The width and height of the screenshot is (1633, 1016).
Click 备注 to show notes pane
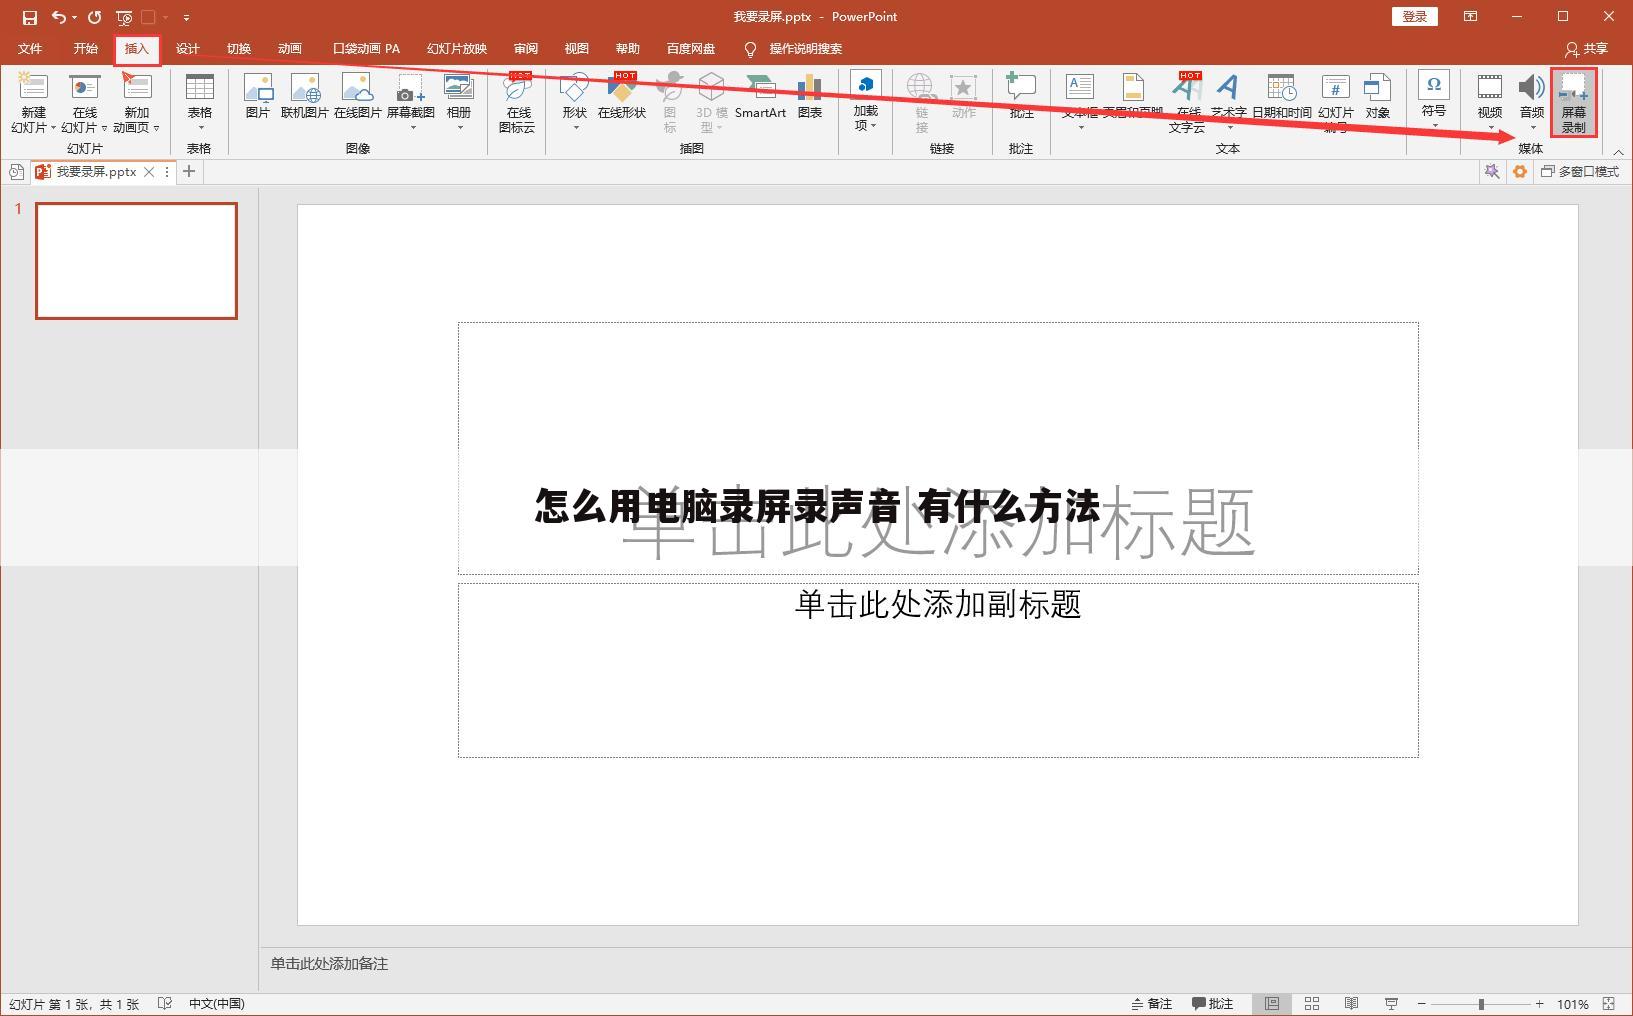click(1152, 1003)
